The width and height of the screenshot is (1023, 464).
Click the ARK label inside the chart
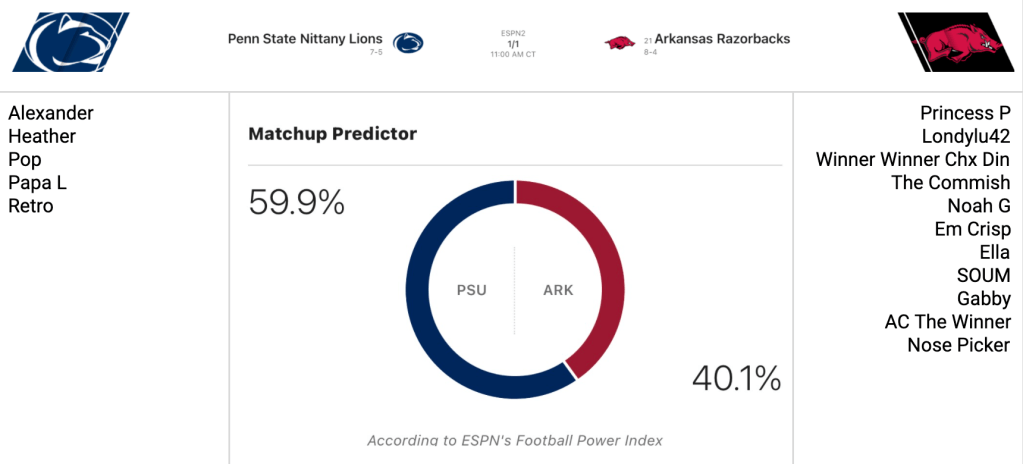pos(558,290)
